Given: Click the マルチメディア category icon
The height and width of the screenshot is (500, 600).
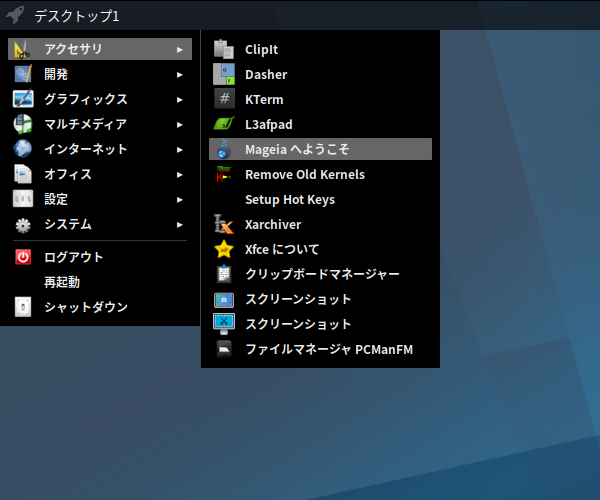Looking at the screenshot, I should point(23,124).
